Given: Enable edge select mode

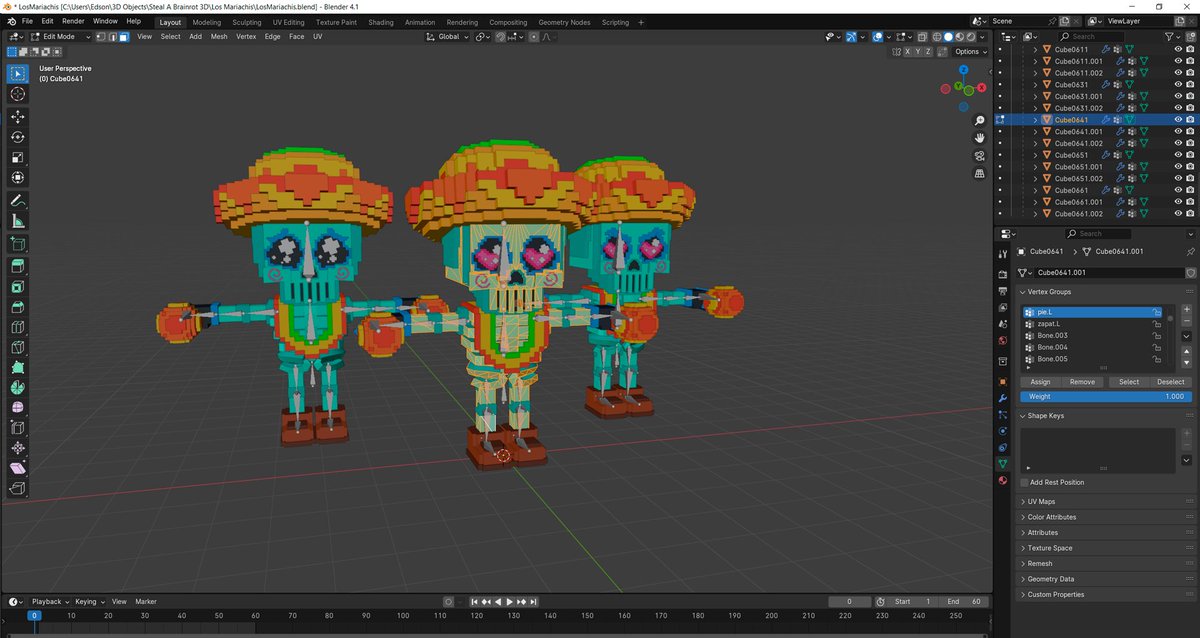Looking at the screenshot, I should [x=112, y=37].
